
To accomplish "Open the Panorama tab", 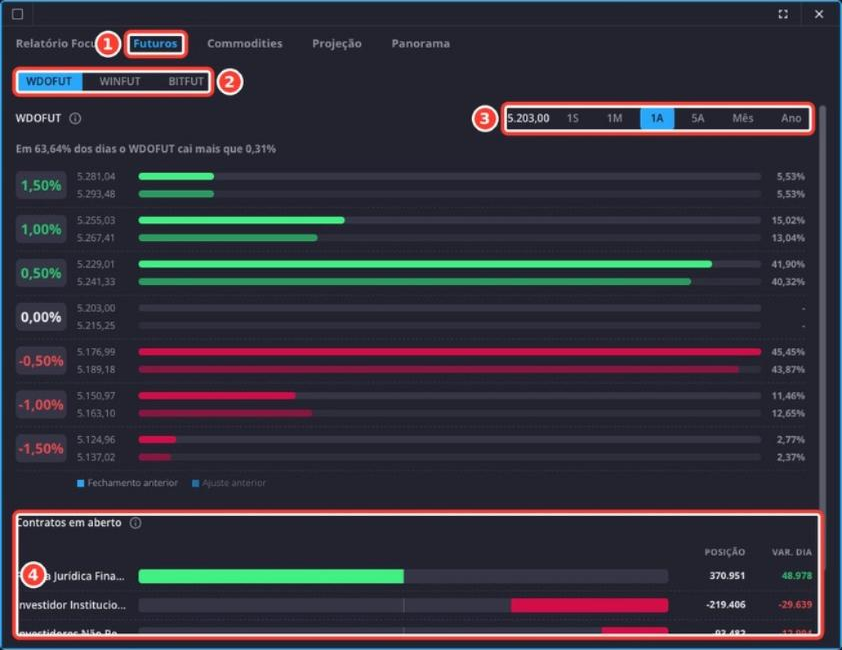I will (x=420, y=44).
